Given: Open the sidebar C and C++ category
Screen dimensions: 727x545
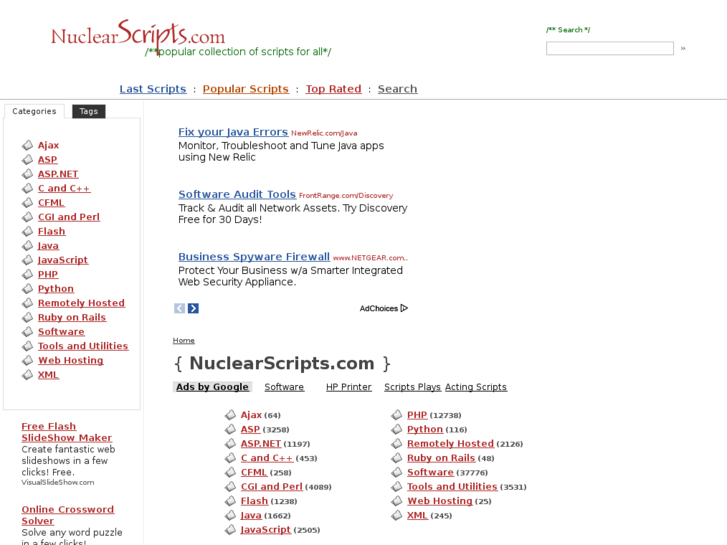Looking at the screenshot, I should 64,188.
